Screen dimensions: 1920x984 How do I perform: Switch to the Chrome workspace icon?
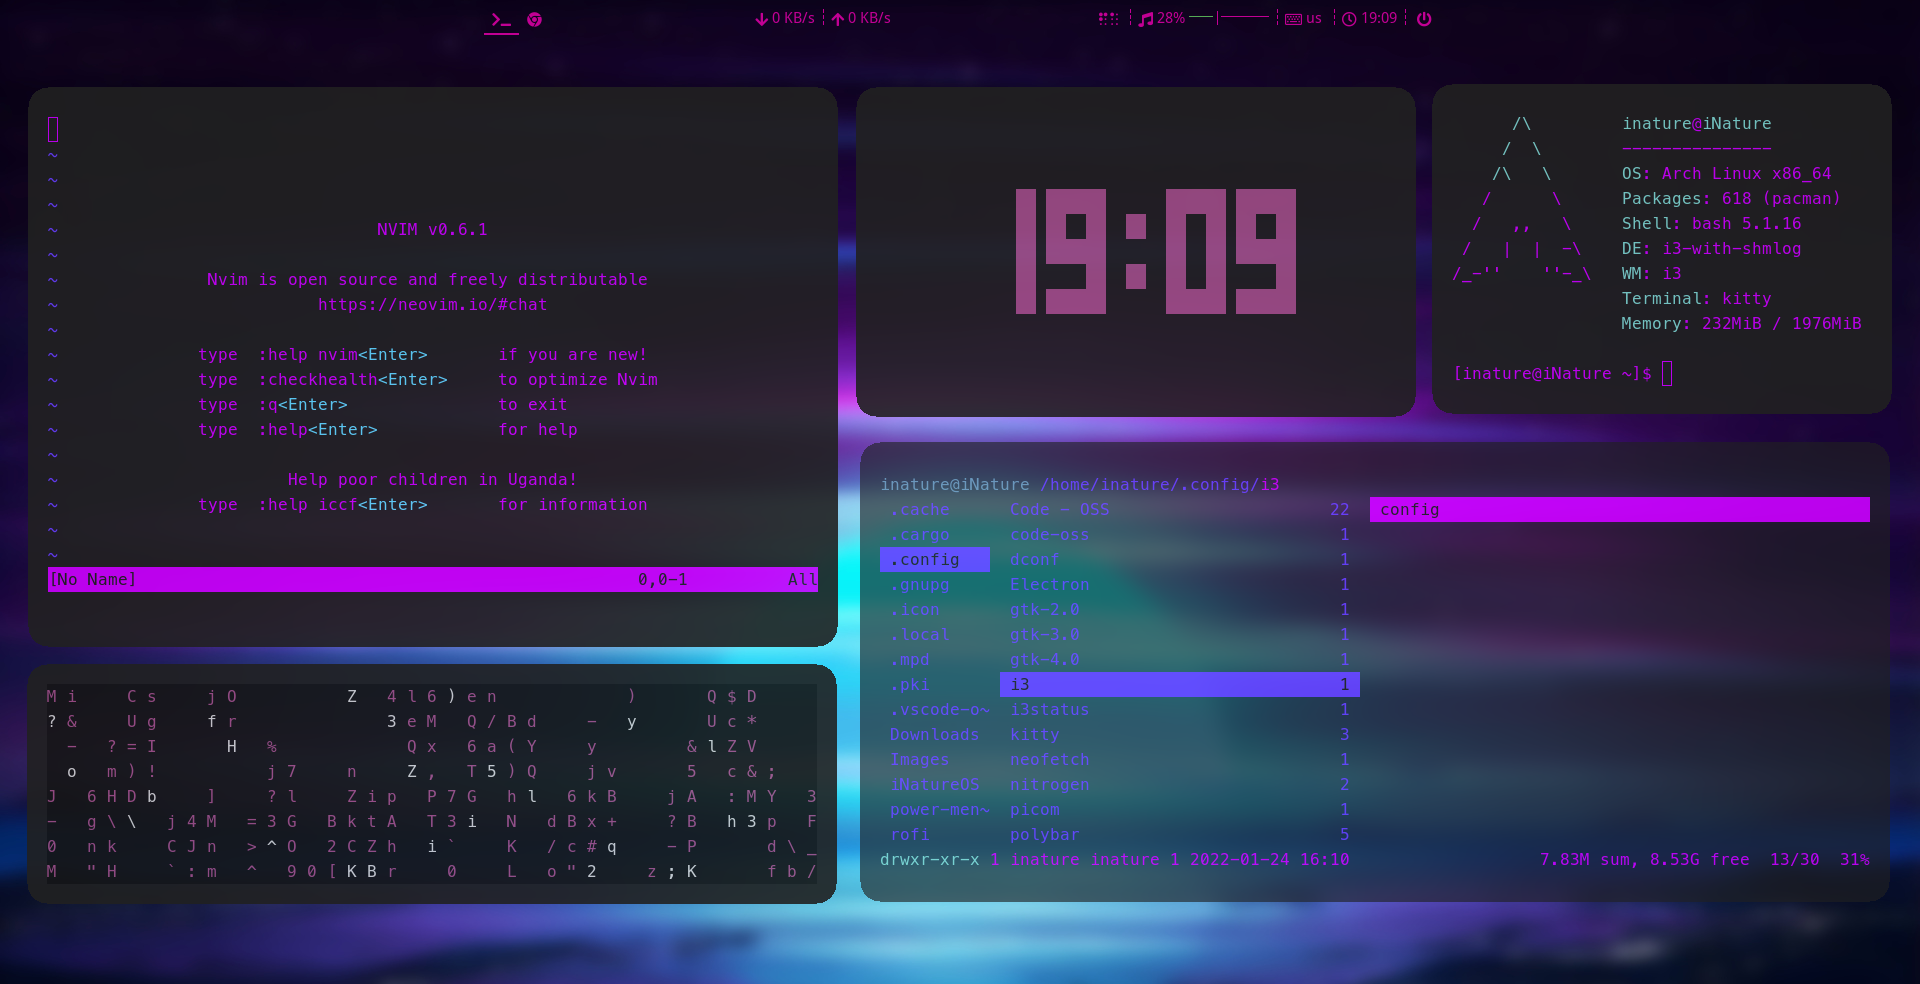(535, 19)
